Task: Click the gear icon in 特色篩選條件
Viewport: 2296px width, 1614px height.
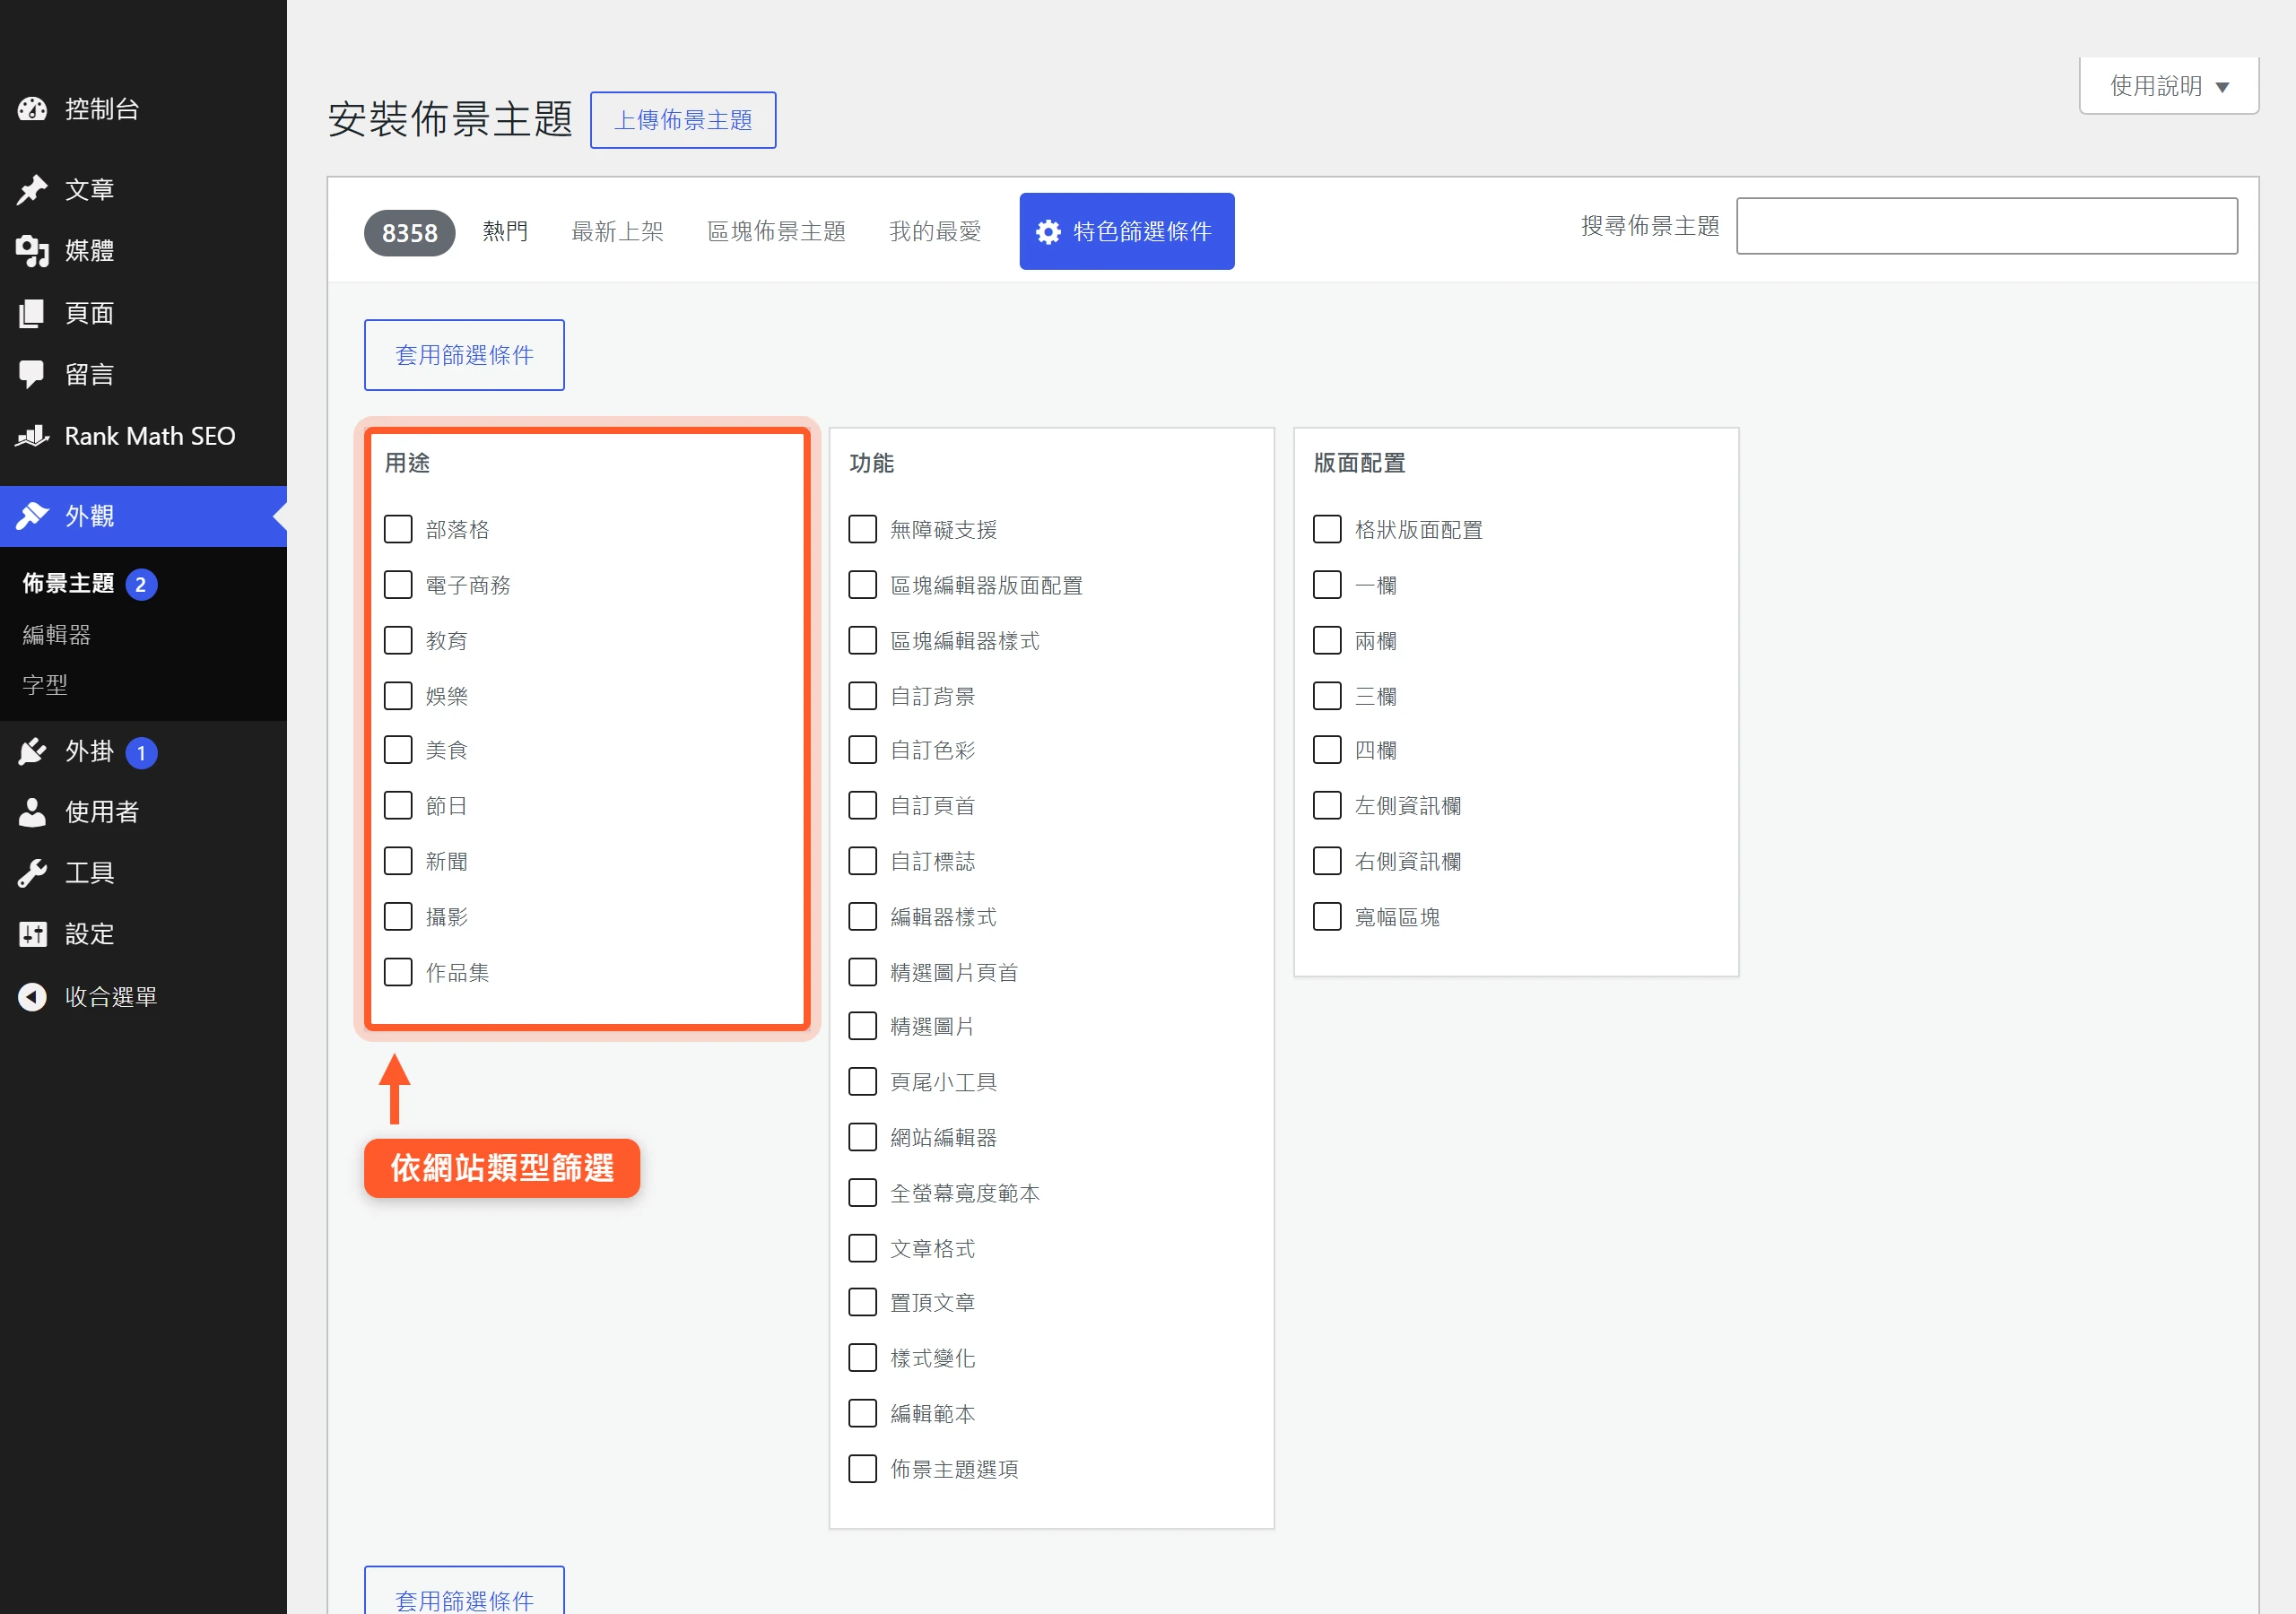Action: pos(1048,232)
